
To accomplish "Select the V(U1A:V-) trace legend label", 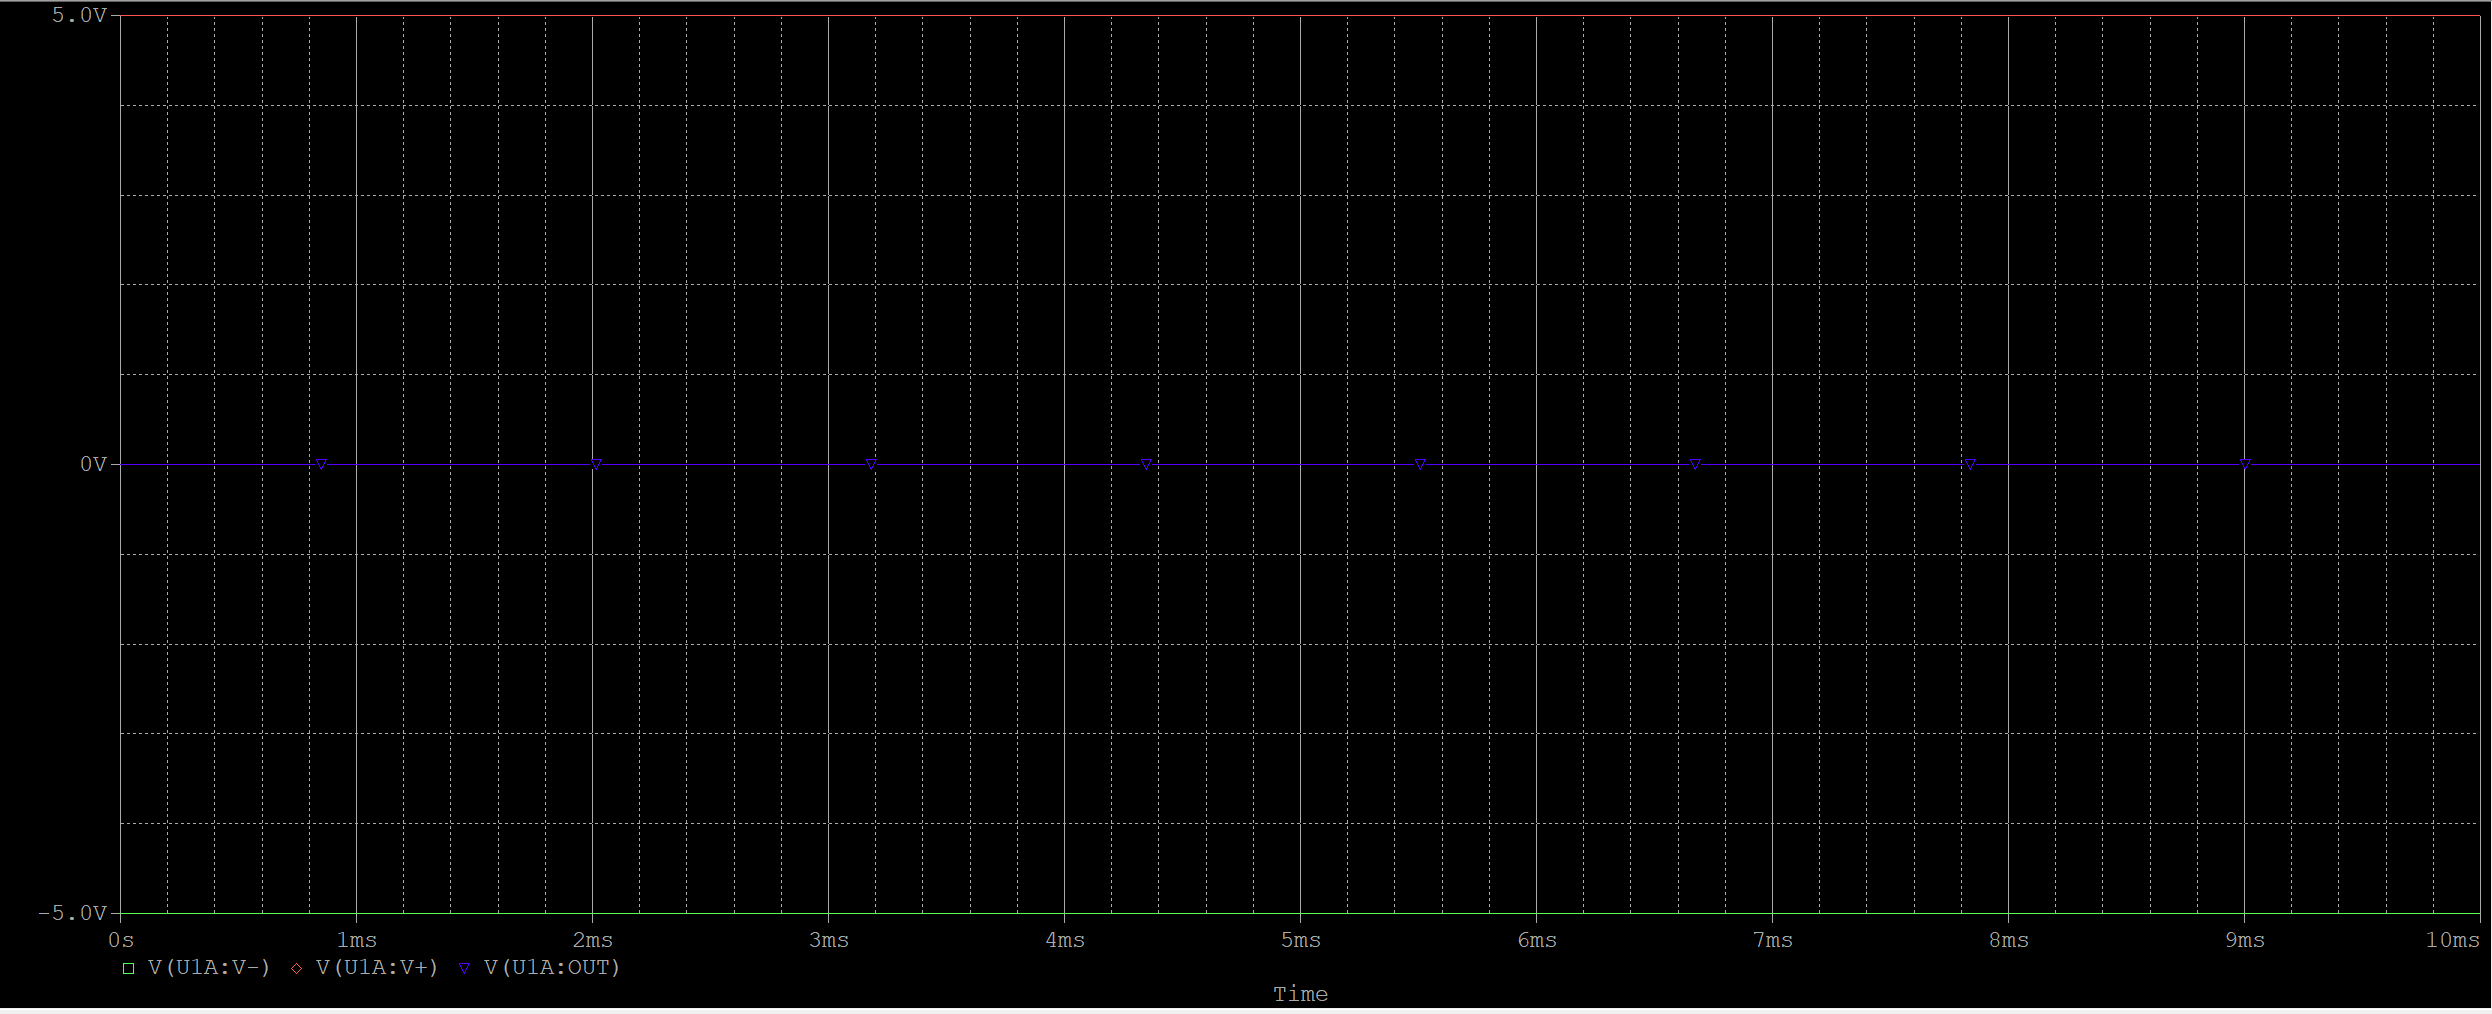I will 209,967.
